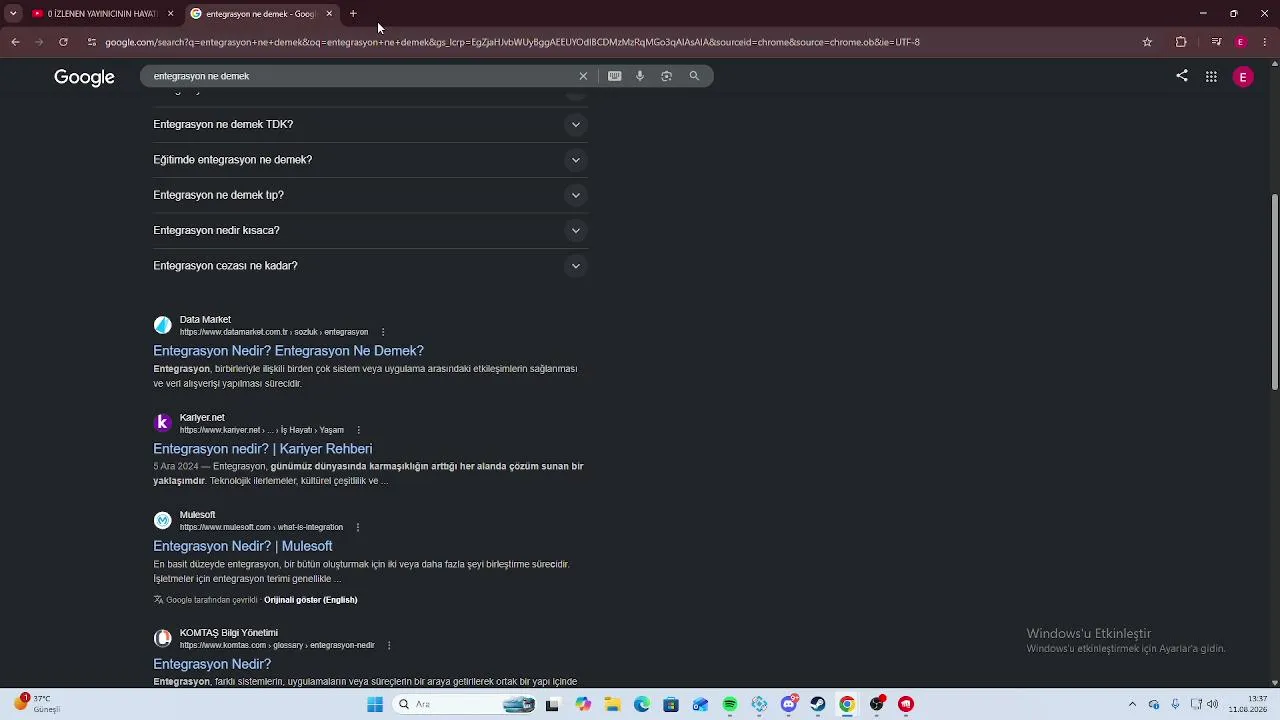Click the Google logo
Viewport: 1280px width, 720px height.
84,77
